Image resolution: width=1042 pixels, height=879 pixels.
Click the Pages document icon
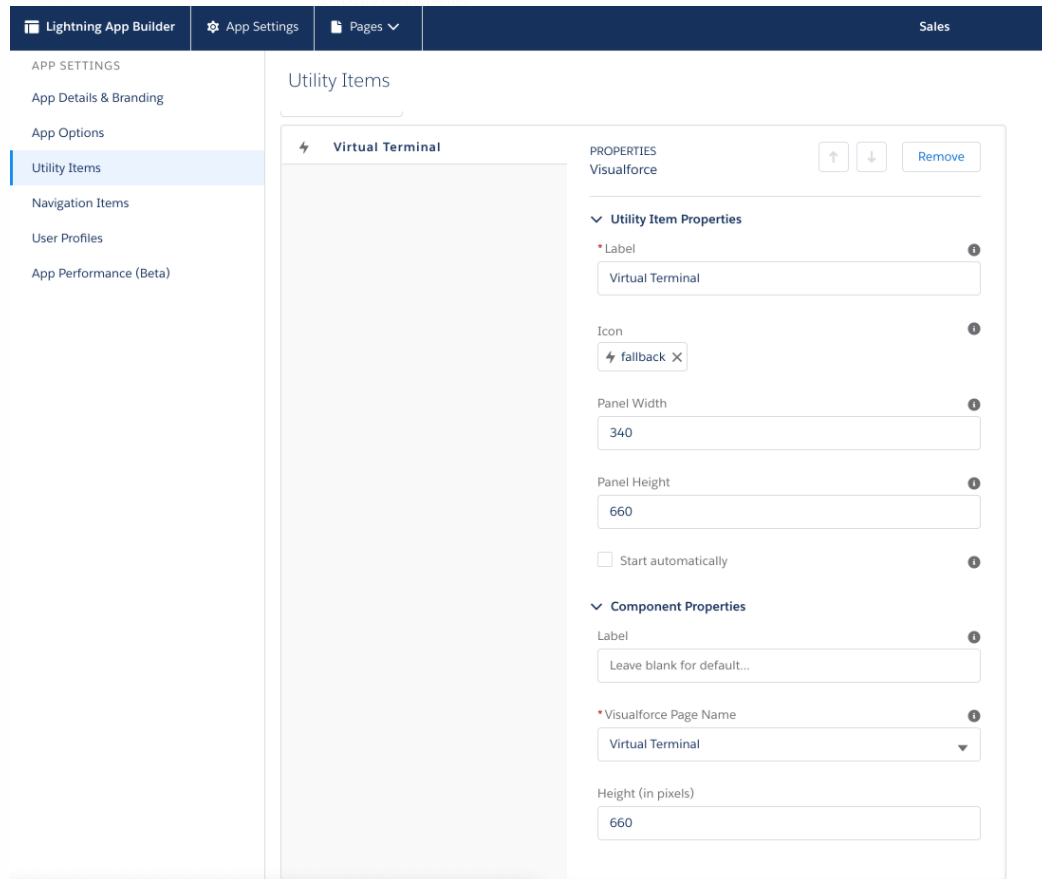click(x=336, y=27)
